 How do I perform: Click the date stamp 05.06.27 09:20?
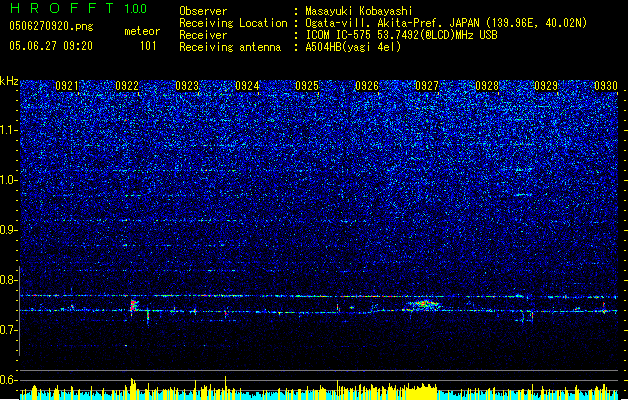(51, 46)
